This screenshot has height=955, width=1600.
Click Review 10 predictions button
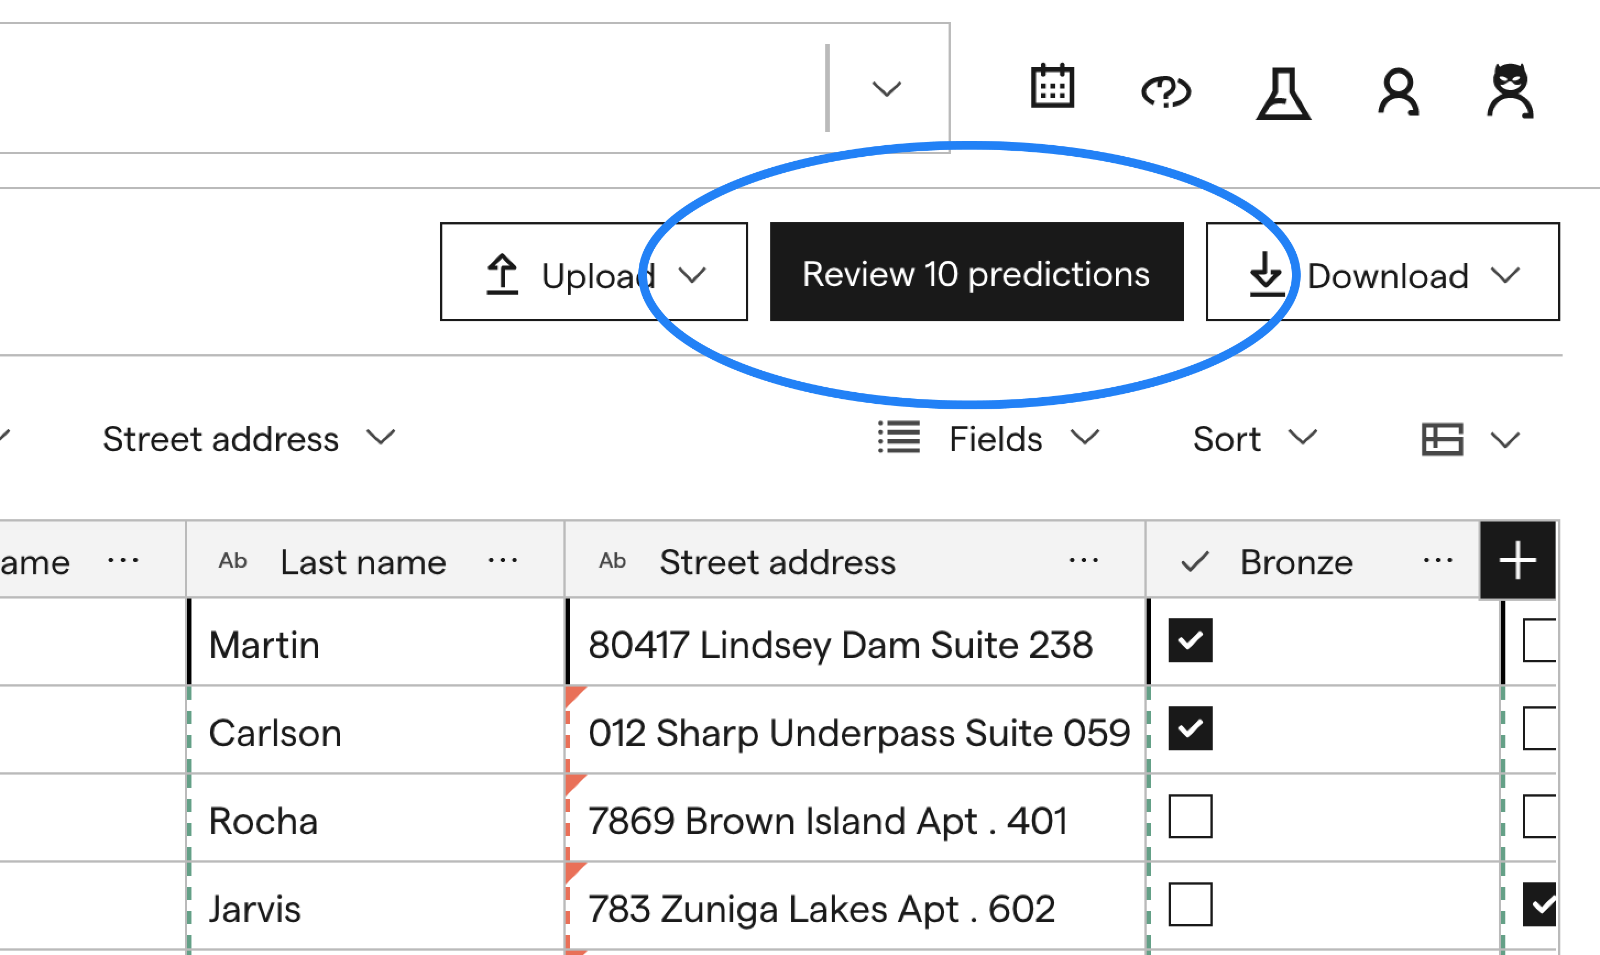977,272
